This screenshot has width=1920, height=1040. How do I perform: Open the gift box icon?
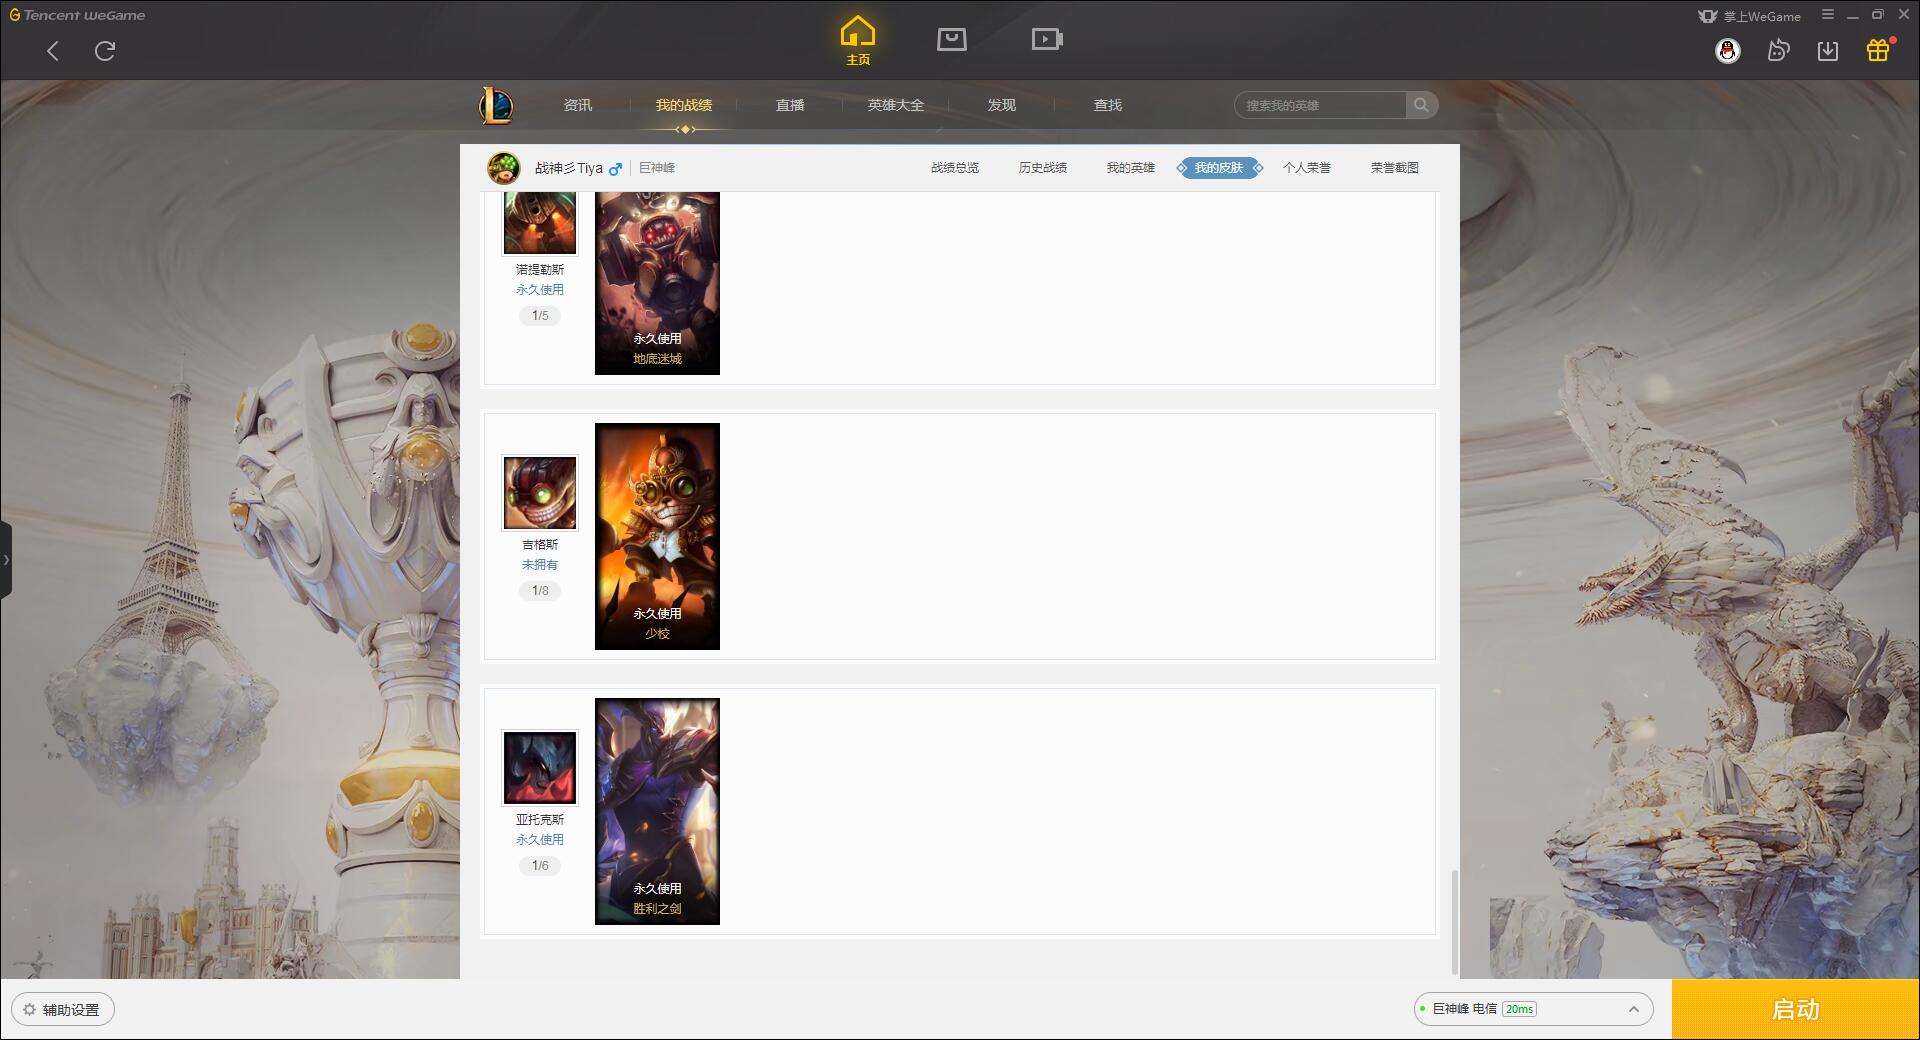tap(1878, 51)
